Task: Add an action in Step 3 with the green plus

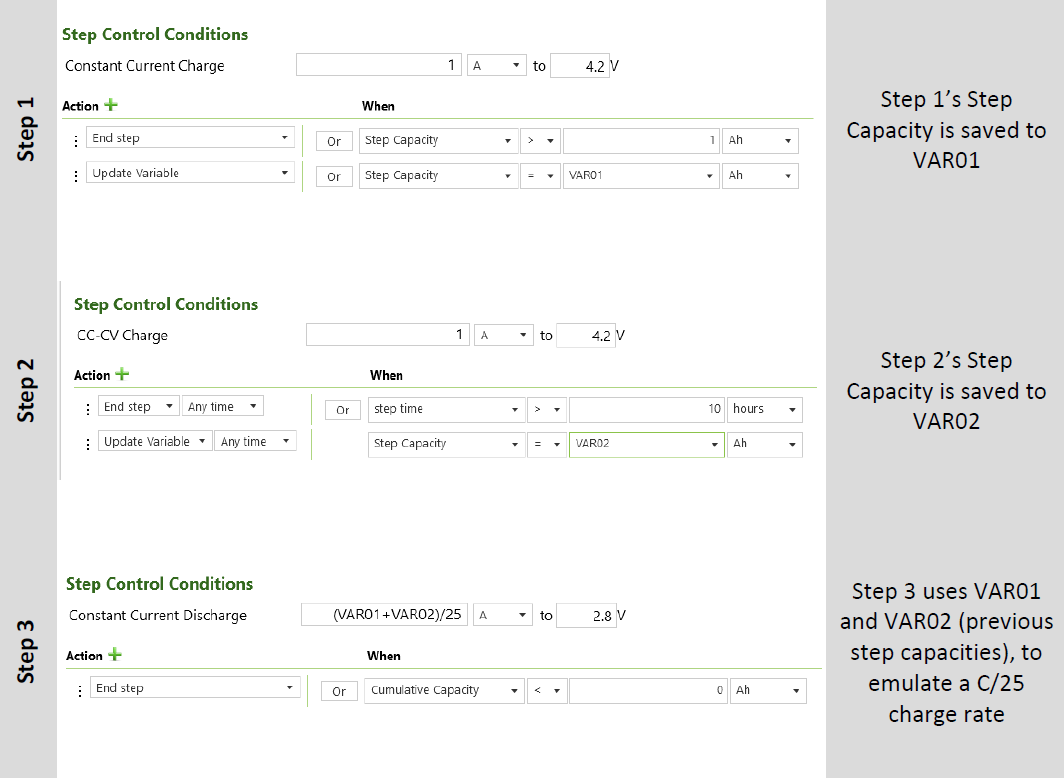Action: [x=115, y=655]
